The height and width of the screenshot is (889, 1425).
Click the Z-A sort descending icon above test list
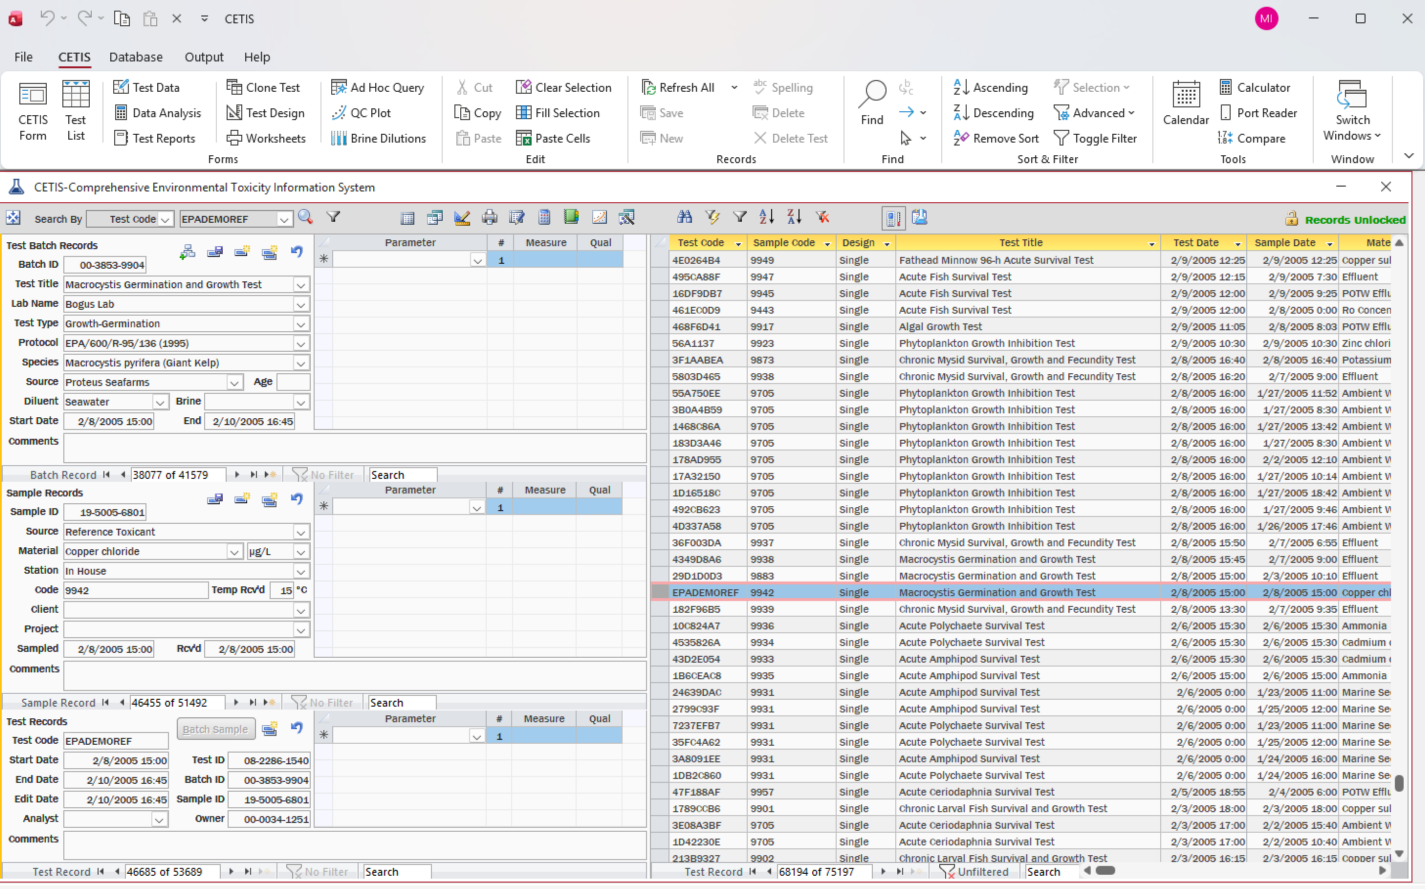(x=794, y=216)
